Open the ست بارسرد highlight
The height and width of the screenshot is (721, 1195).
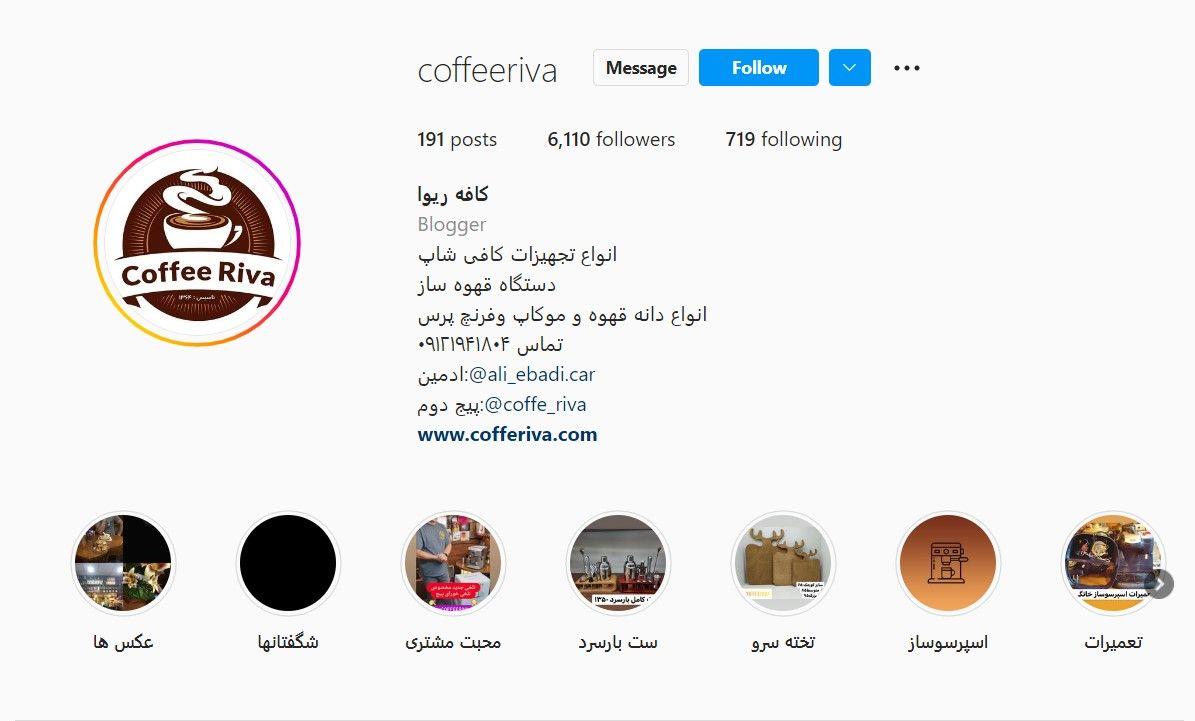[x=618, y=563]
